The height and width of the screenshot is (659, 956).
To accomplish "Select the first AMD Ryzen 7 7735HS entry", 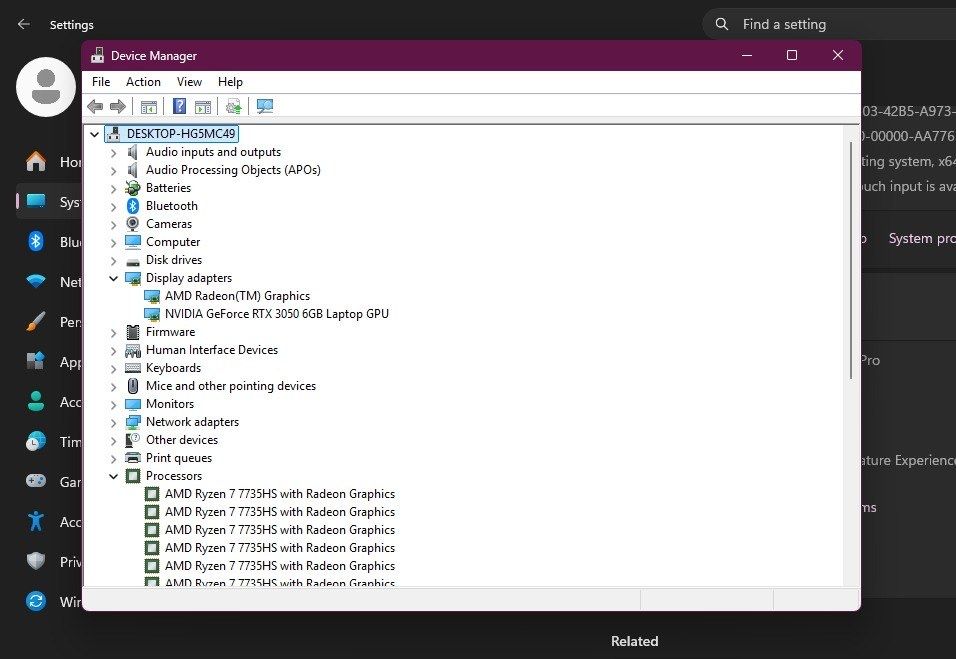I will (280, 494).
